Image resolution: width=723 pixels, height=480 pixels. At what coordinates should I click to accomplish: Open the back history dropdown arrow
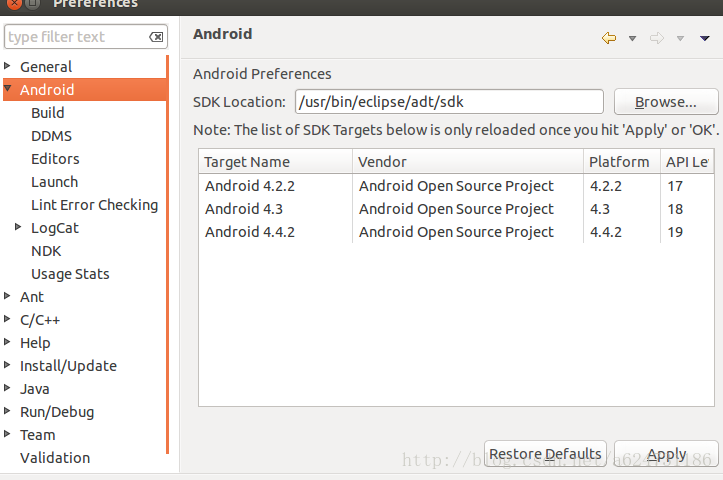[x=633, y=39]
